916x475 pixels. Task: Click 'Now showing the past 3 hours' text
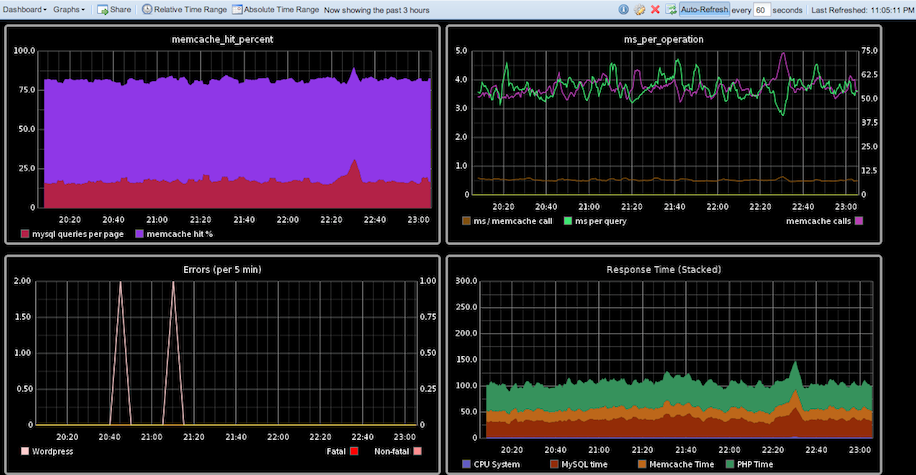377,10
